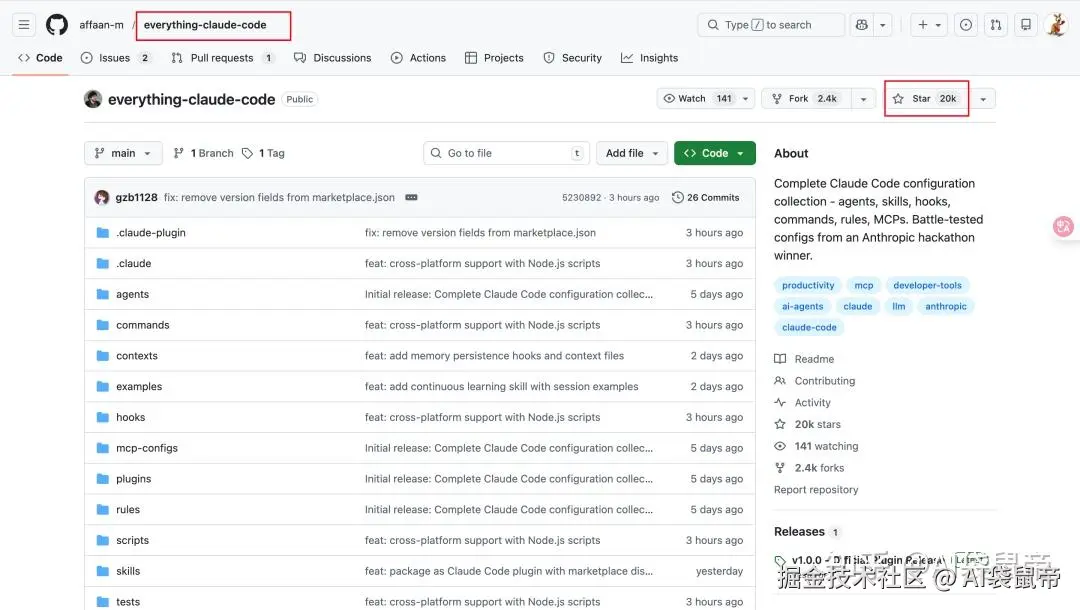Viewport: 1080px width, 610px height.
Task: Open the pull requests icon in the header
Action: [x=995, y=25]
